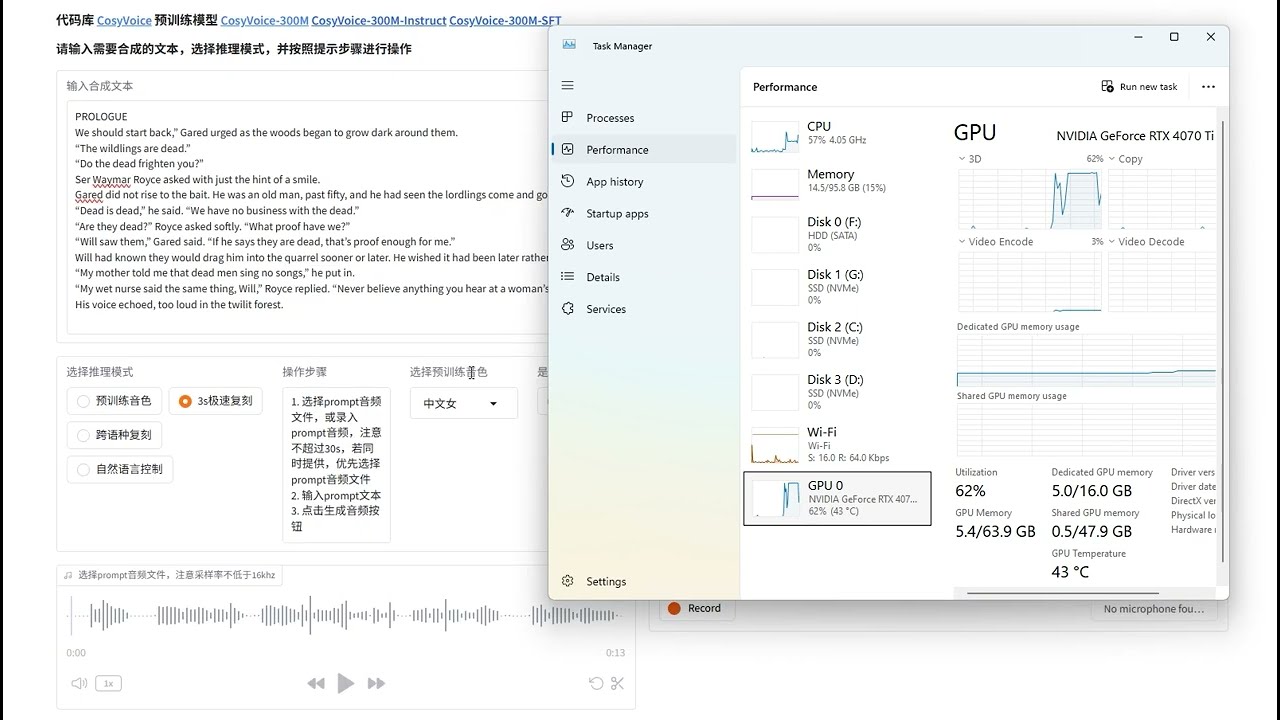The height and width of the screenshot is (720, 1280).
Task: Click the Run new task button label
Action: tap(1149, 87)
